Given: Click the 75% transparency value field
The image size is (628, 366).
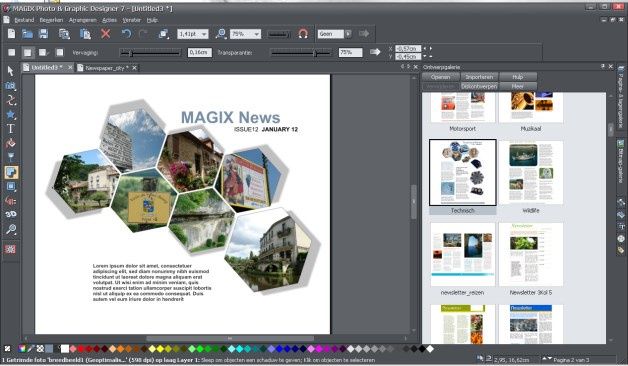Looking at the screenshot, I should (350, 52).
